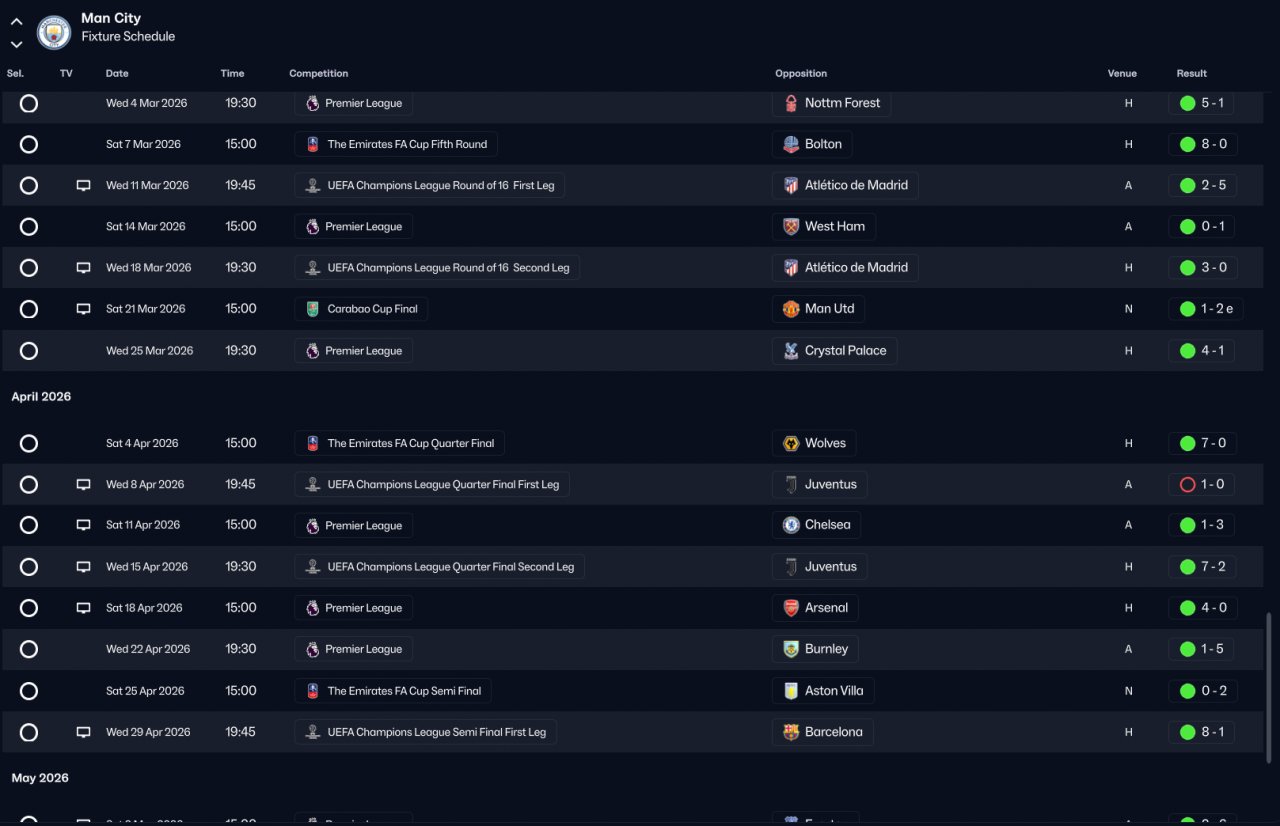Open Atlético de Madrid on the 18 Mar row
The height and width of the screenshot is (826, 1280).
pos(845,268)
